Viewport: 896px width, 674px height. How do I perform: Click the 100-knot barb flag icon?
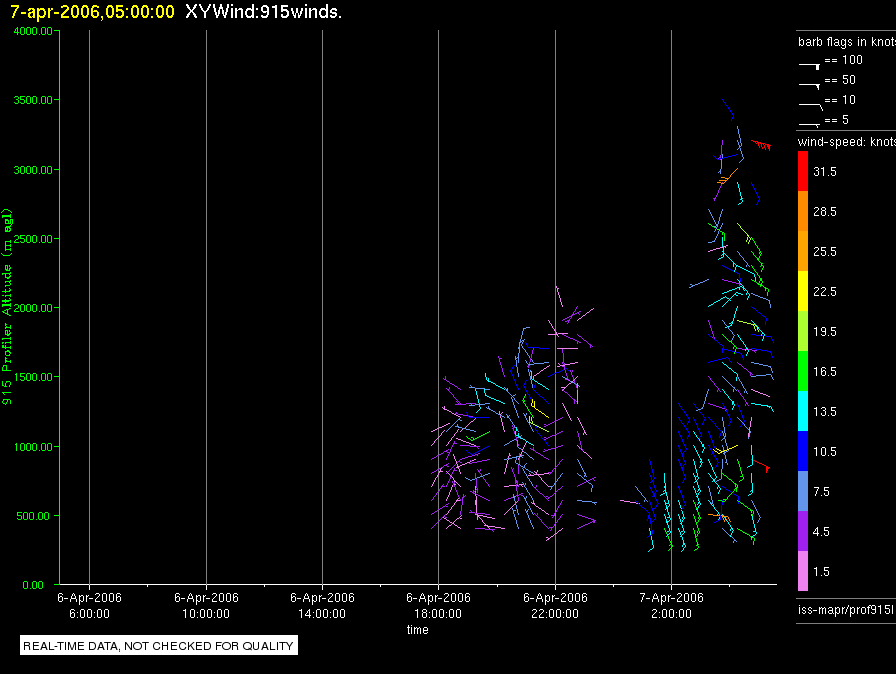coord(809,66)
